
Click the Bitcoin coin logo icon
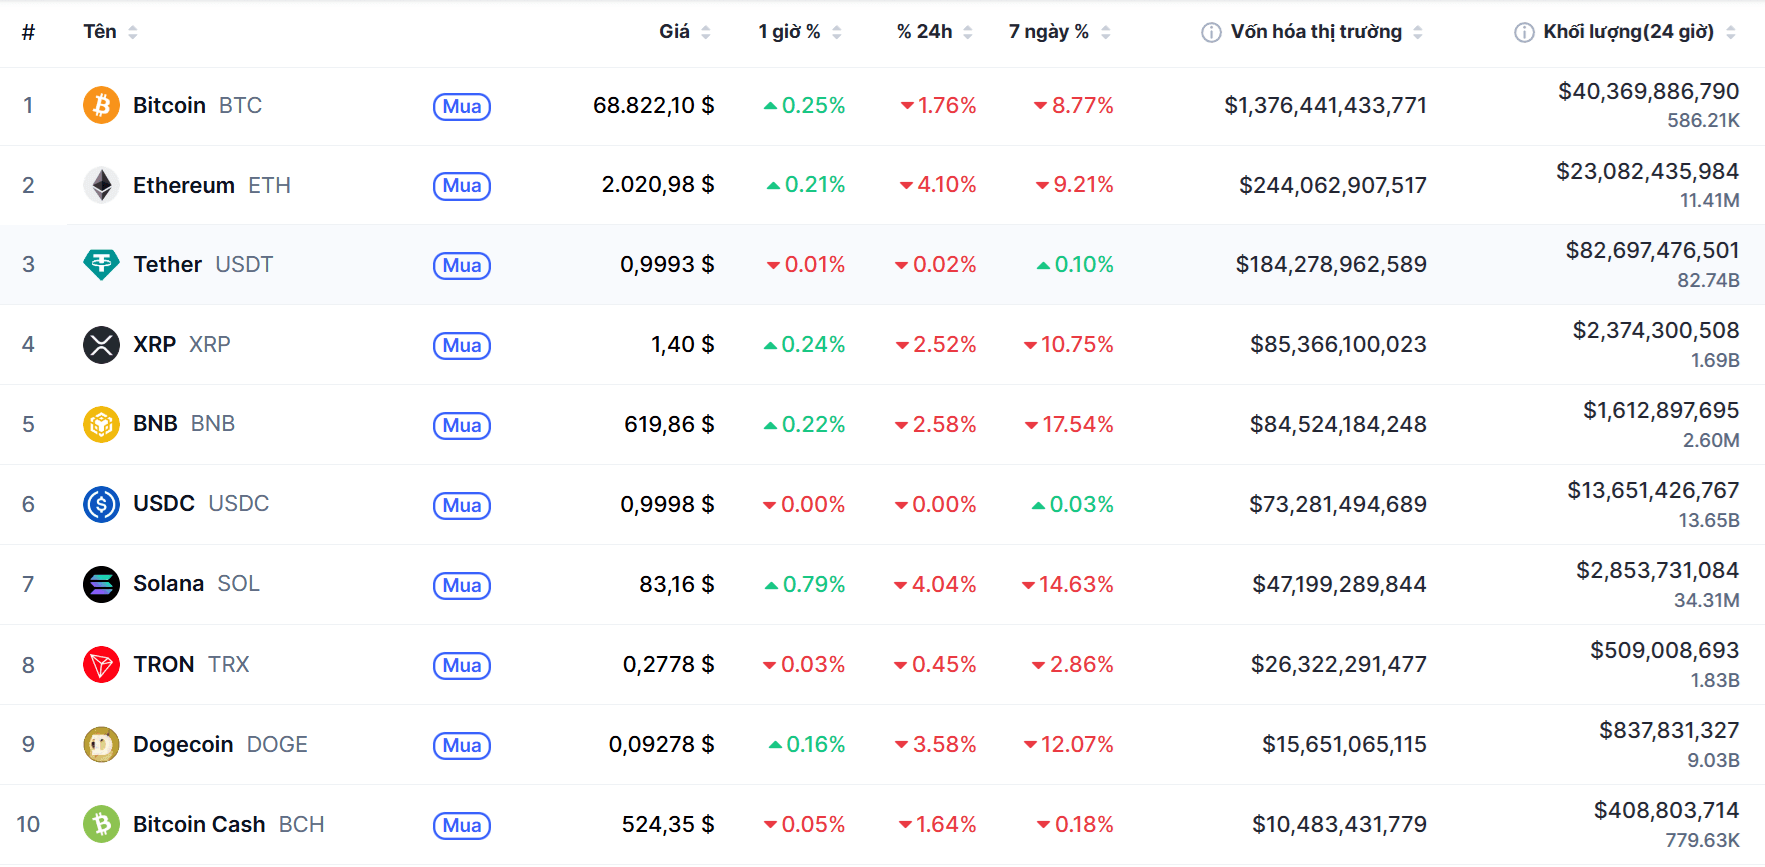point(101,105)
